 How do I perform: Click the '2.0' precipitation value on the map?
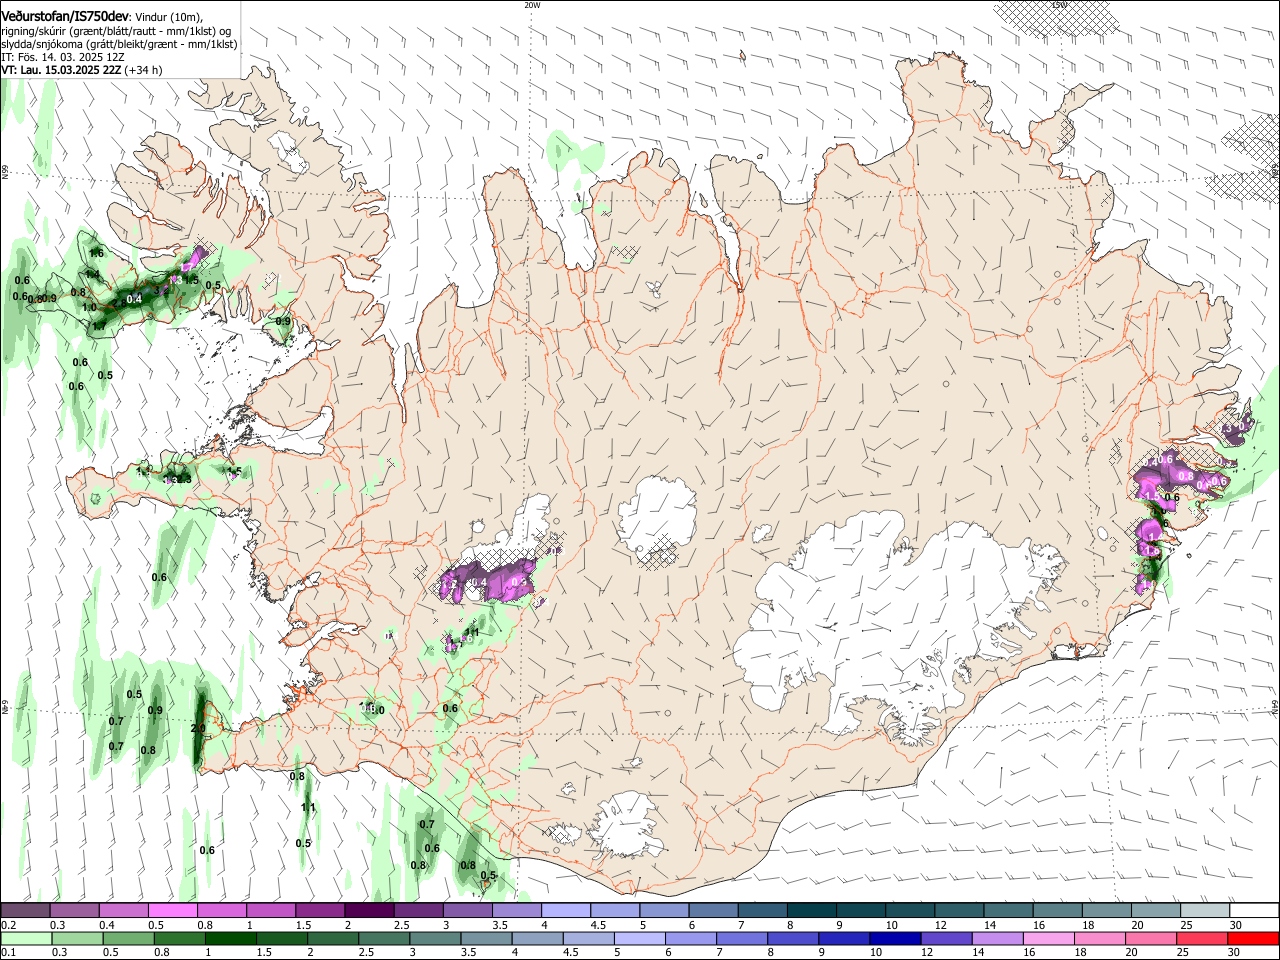pos(197,729)
